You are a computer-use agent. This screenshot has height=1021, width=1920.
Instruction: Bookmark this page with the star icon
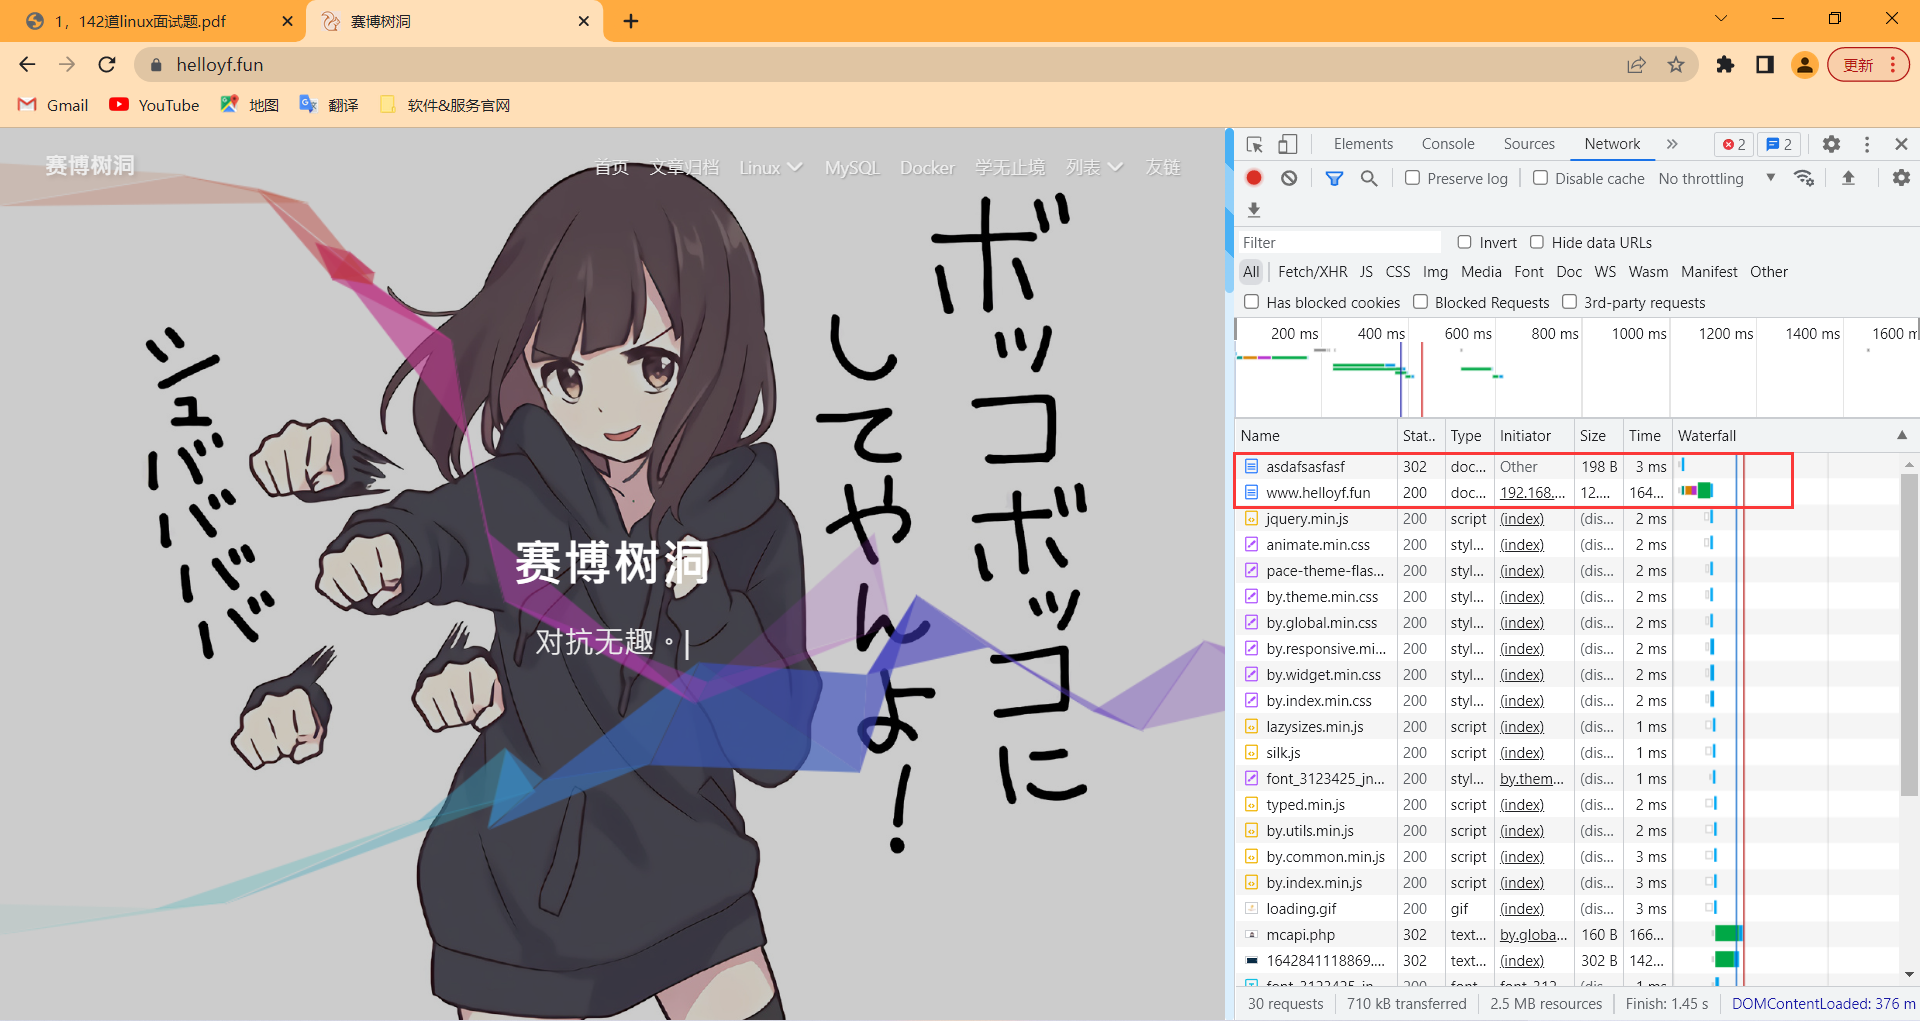(1676, 65)
